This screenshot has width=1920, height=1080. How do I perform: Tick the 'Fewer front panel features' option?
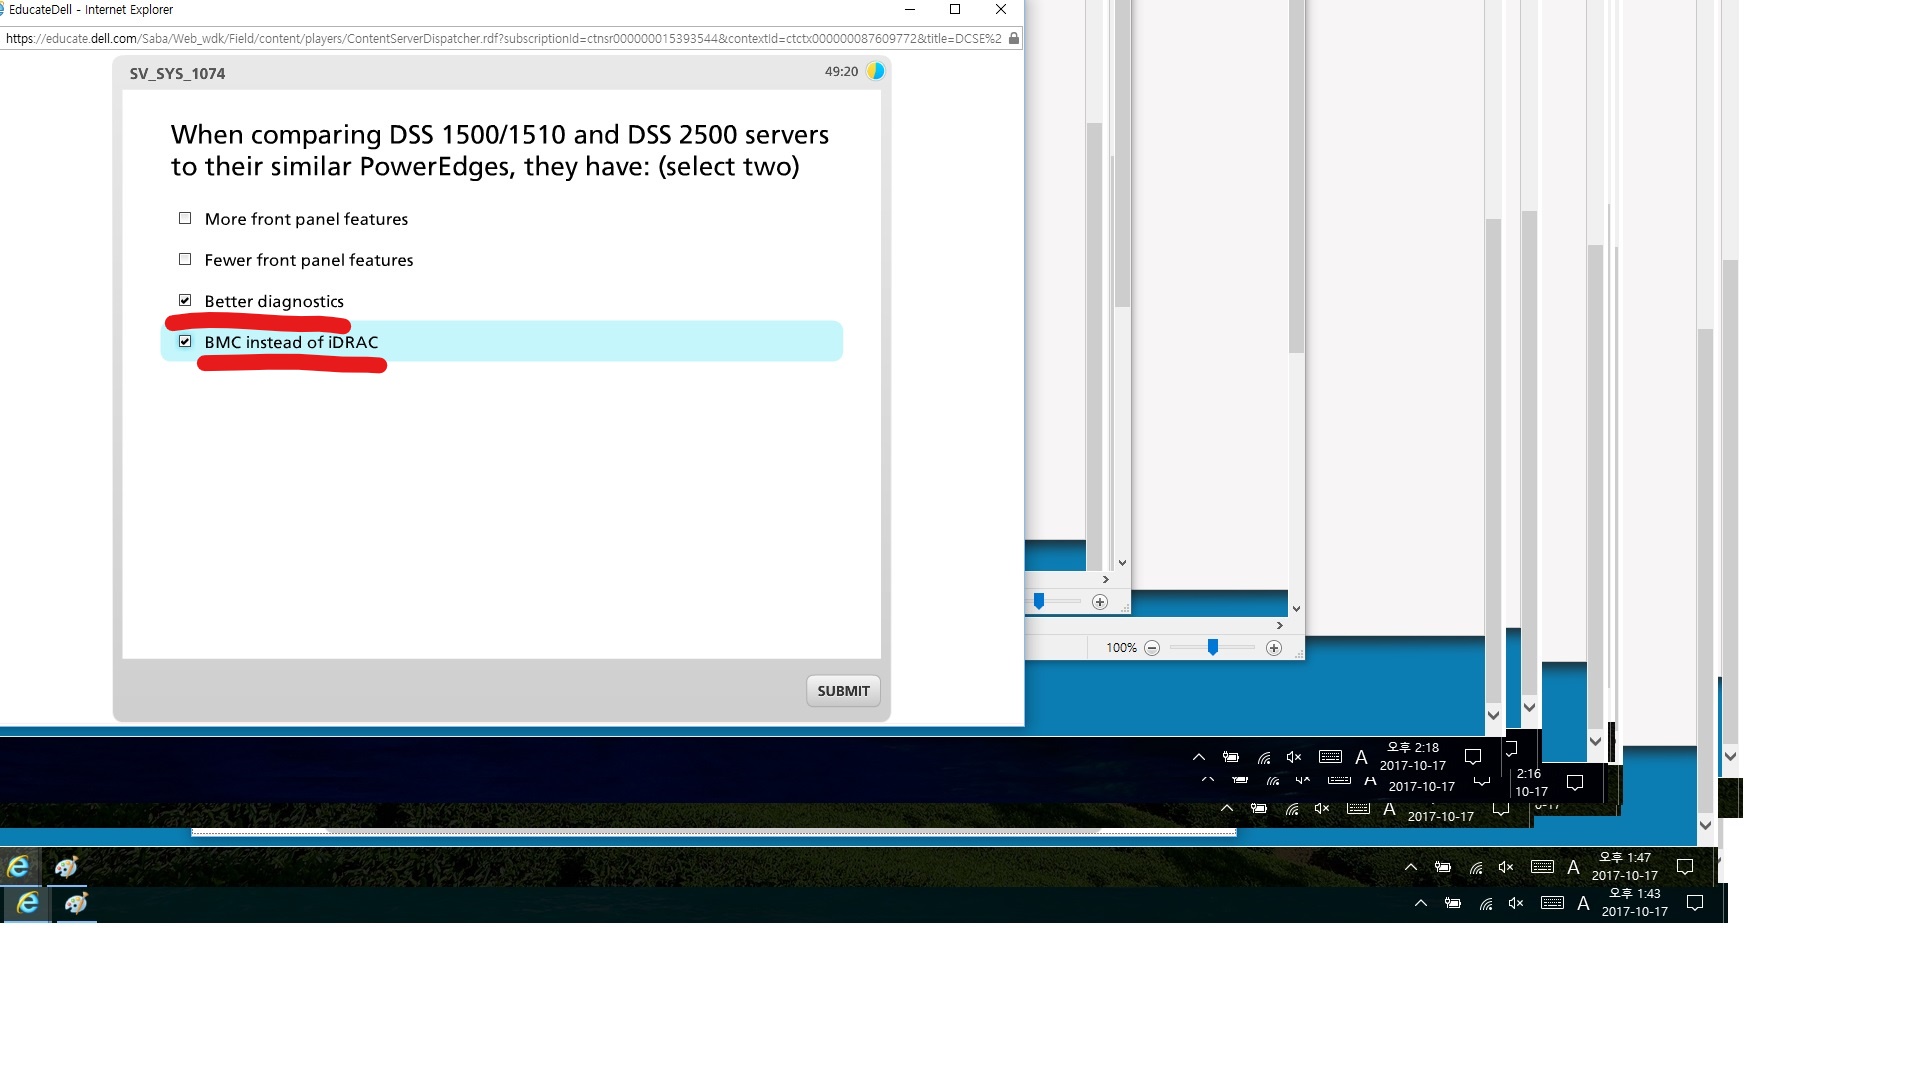pos(185,259)
